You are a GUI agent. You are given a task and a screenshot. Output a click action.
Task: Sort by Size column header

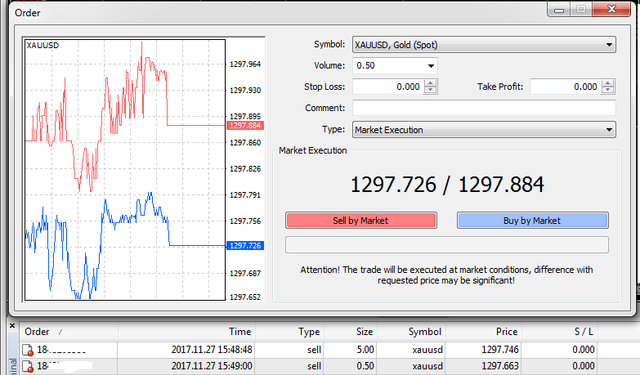coord(350,332)
